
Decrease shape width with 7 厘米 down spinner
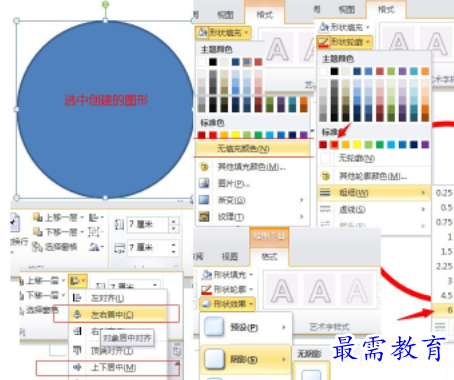[173, 252]
